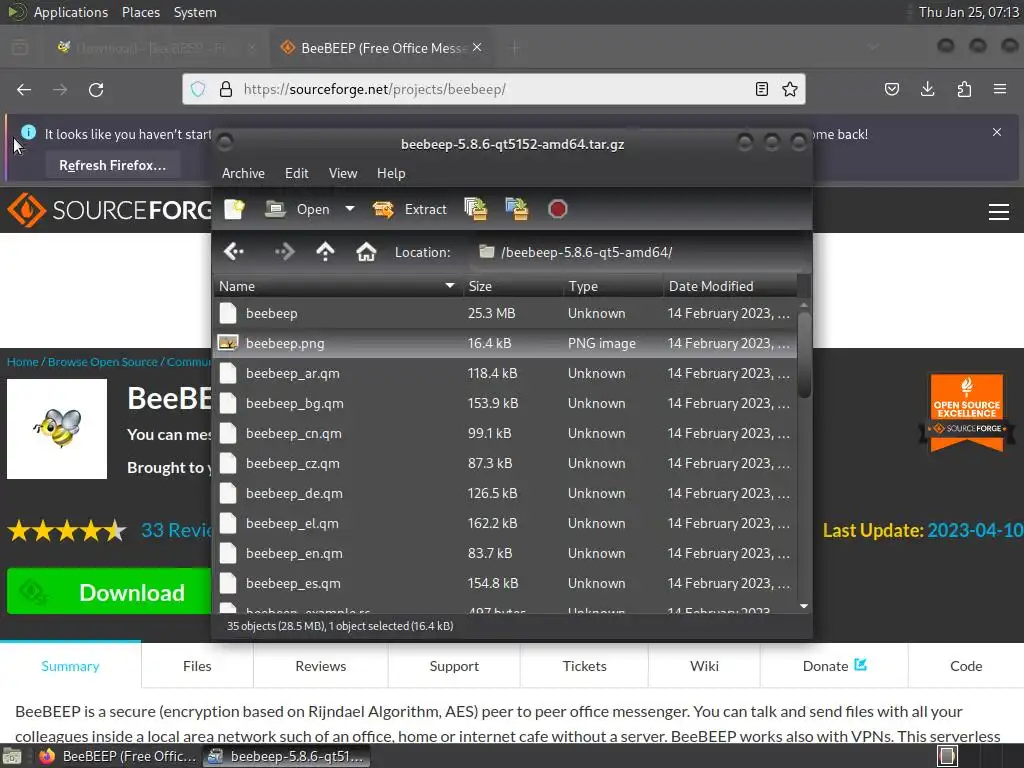Image resolution: width=1024 pixels, height=768 pixels.
Task: Bookmark this page with star icon
Action: click(790, 89)
